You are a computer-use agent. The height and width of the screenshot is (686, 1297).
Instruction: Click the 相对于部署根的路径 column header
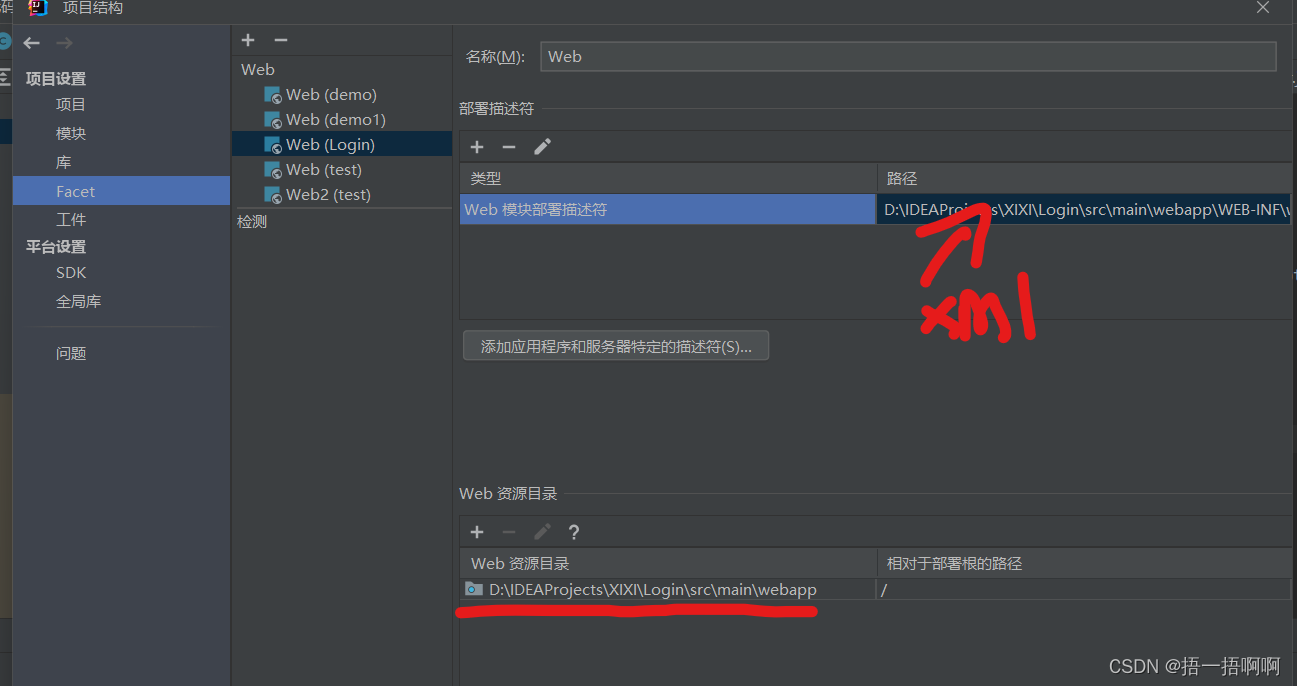click(x=1086, y=563)
